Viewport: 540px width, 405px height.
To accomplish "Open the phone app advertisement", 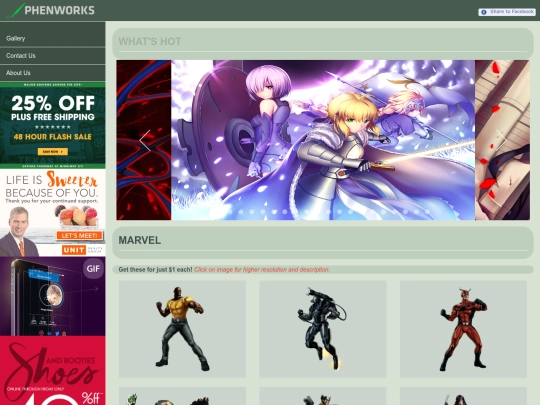I will tap(53, 296).
